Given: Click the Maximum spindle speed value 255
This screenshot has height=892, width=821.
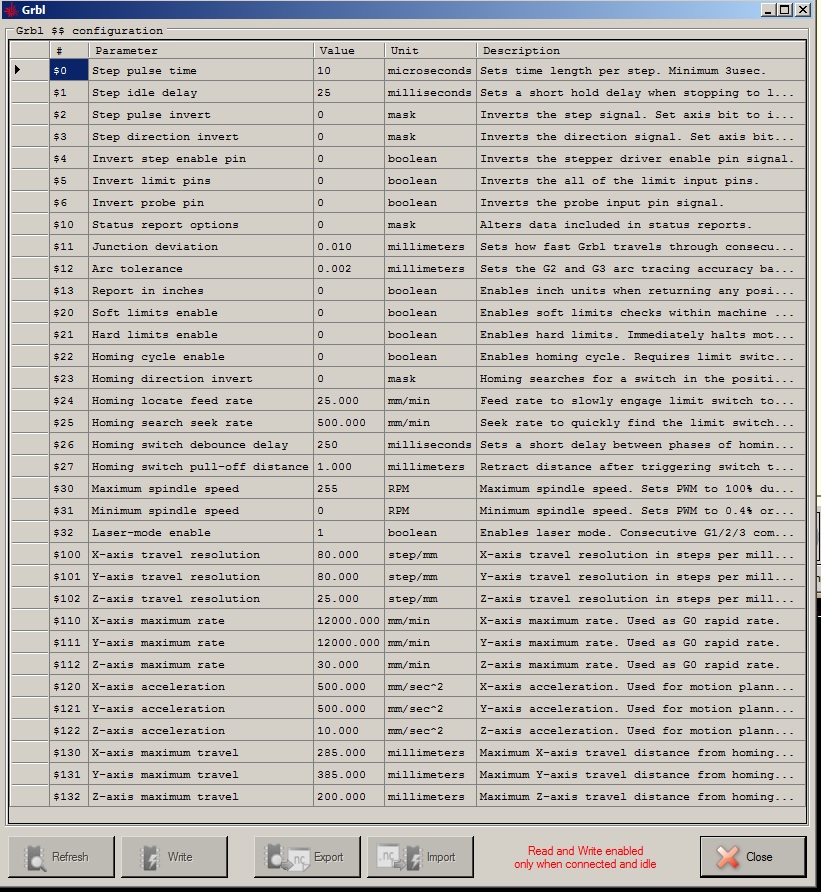Looking at the screenshot, I should click(x=349, y=488).
